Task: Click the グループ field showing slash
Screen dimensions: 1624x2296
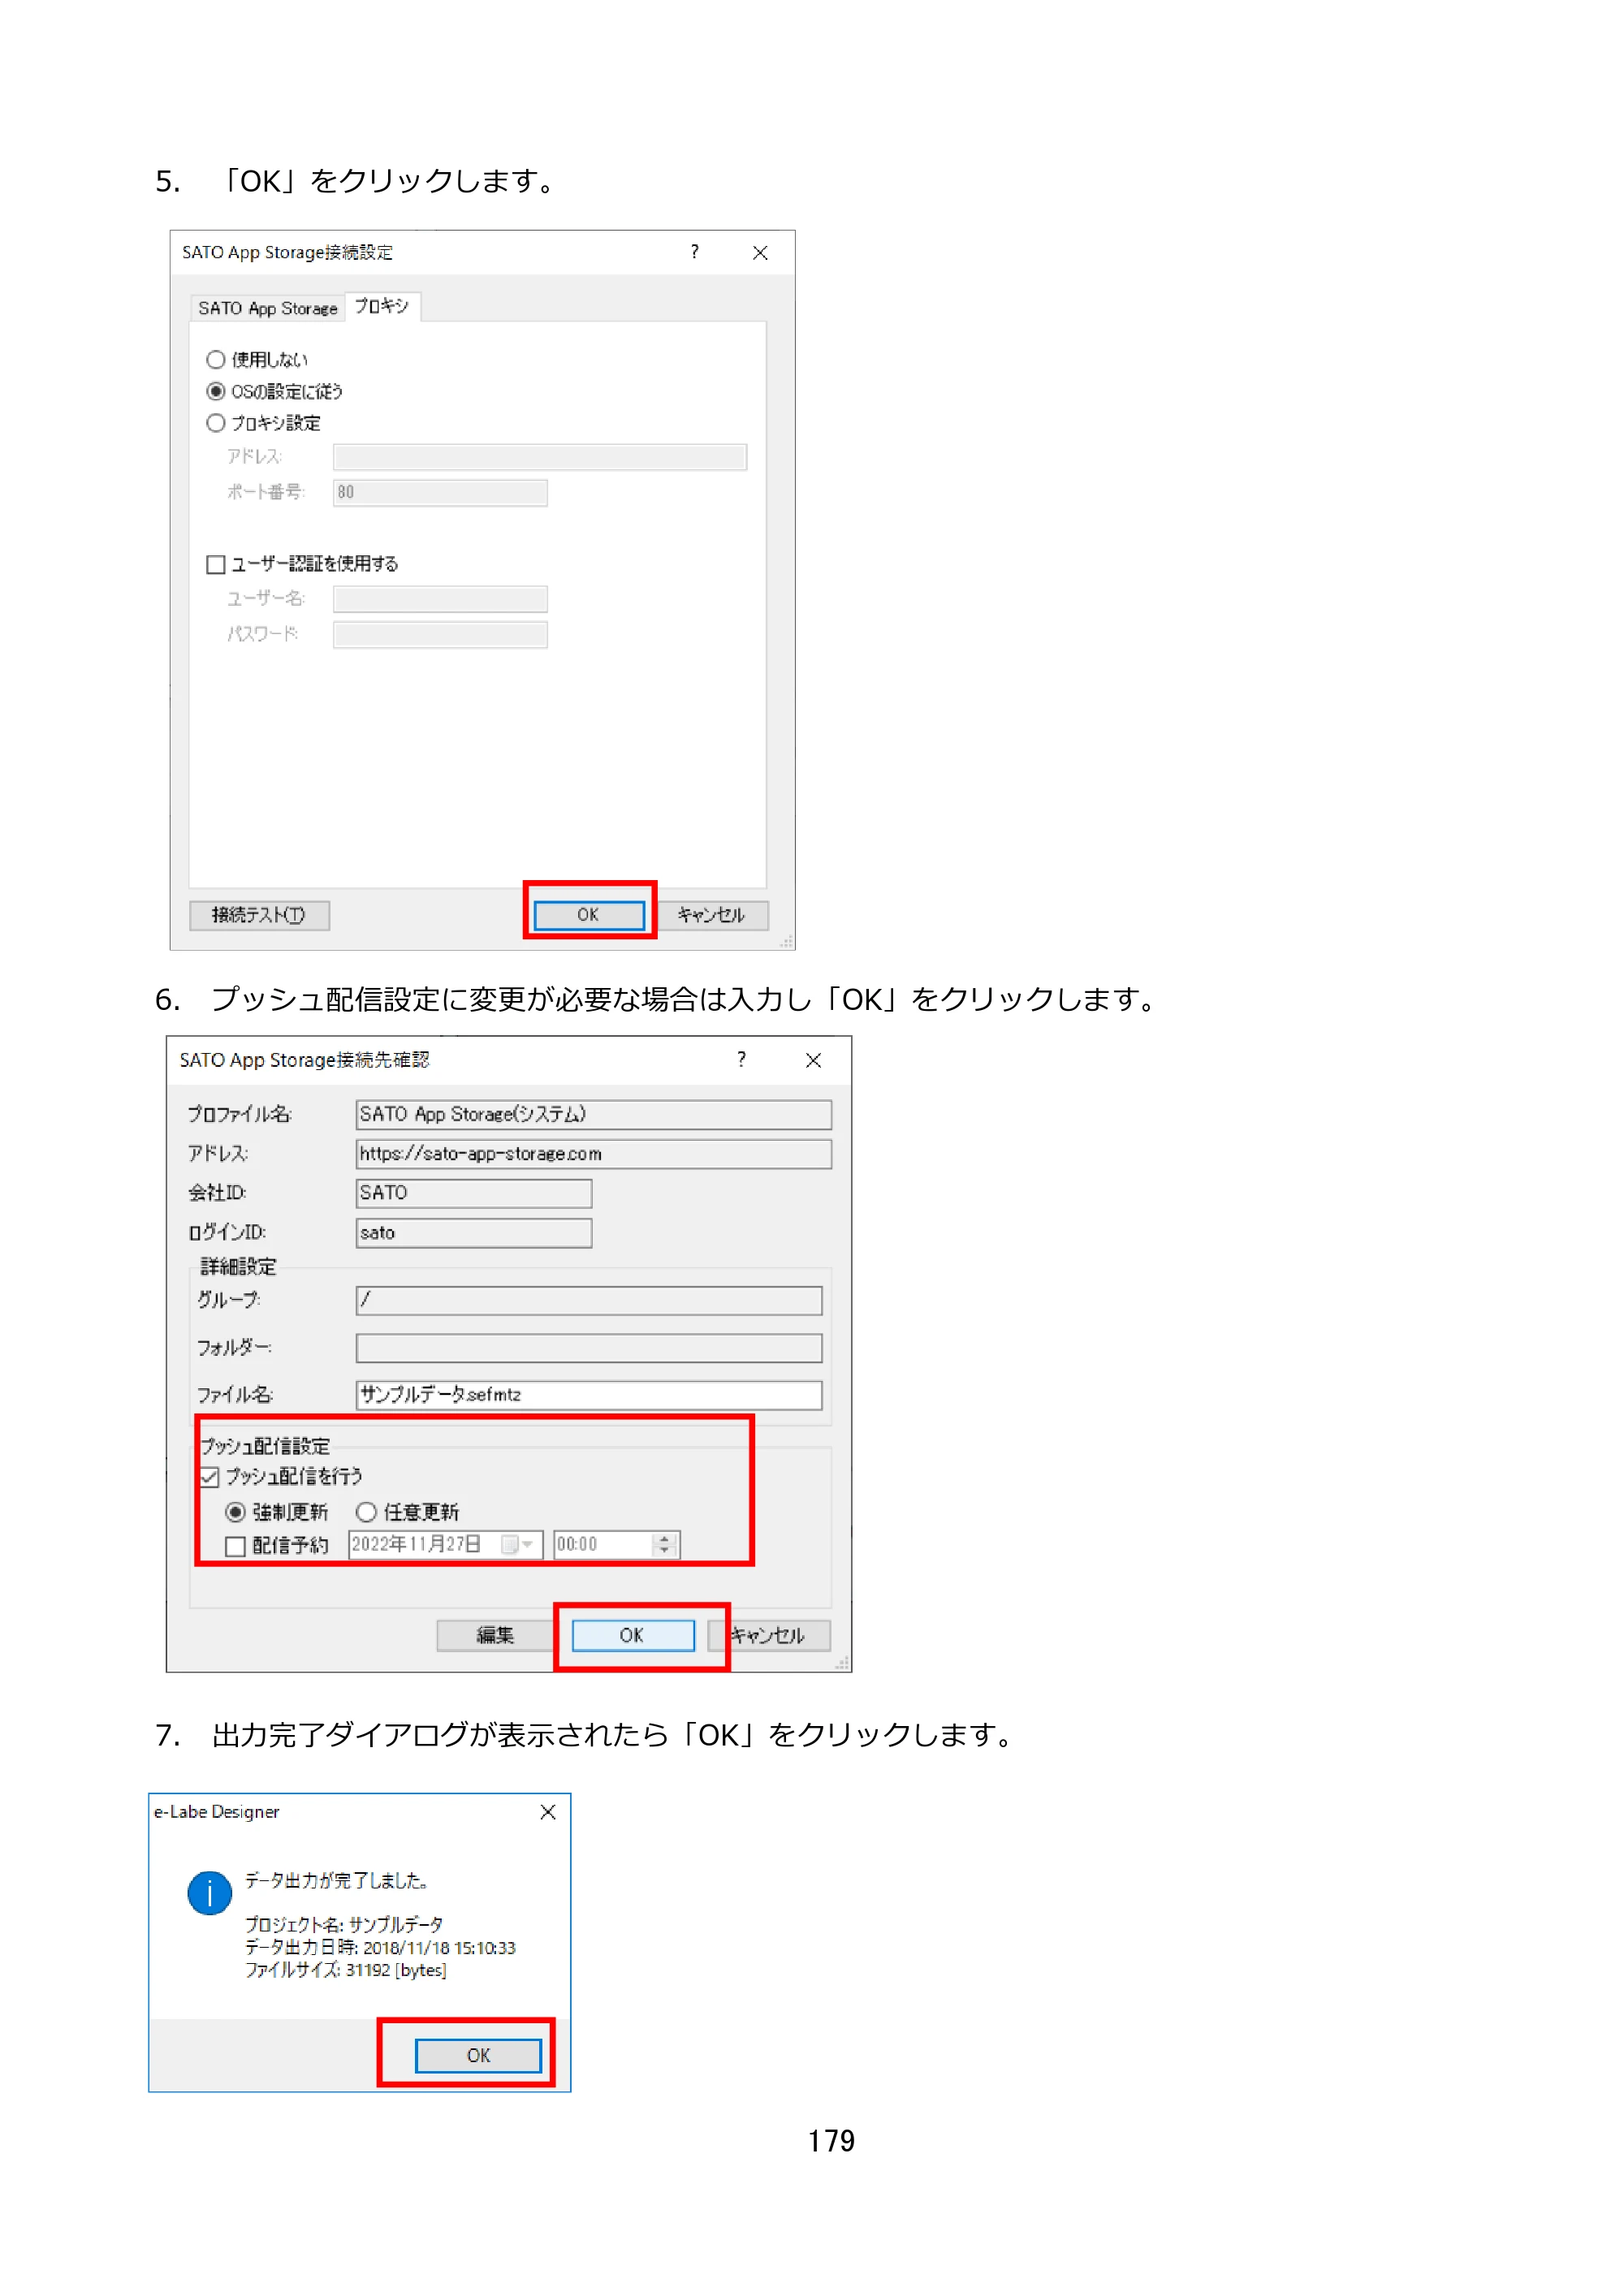Action: coord(589,1300)
